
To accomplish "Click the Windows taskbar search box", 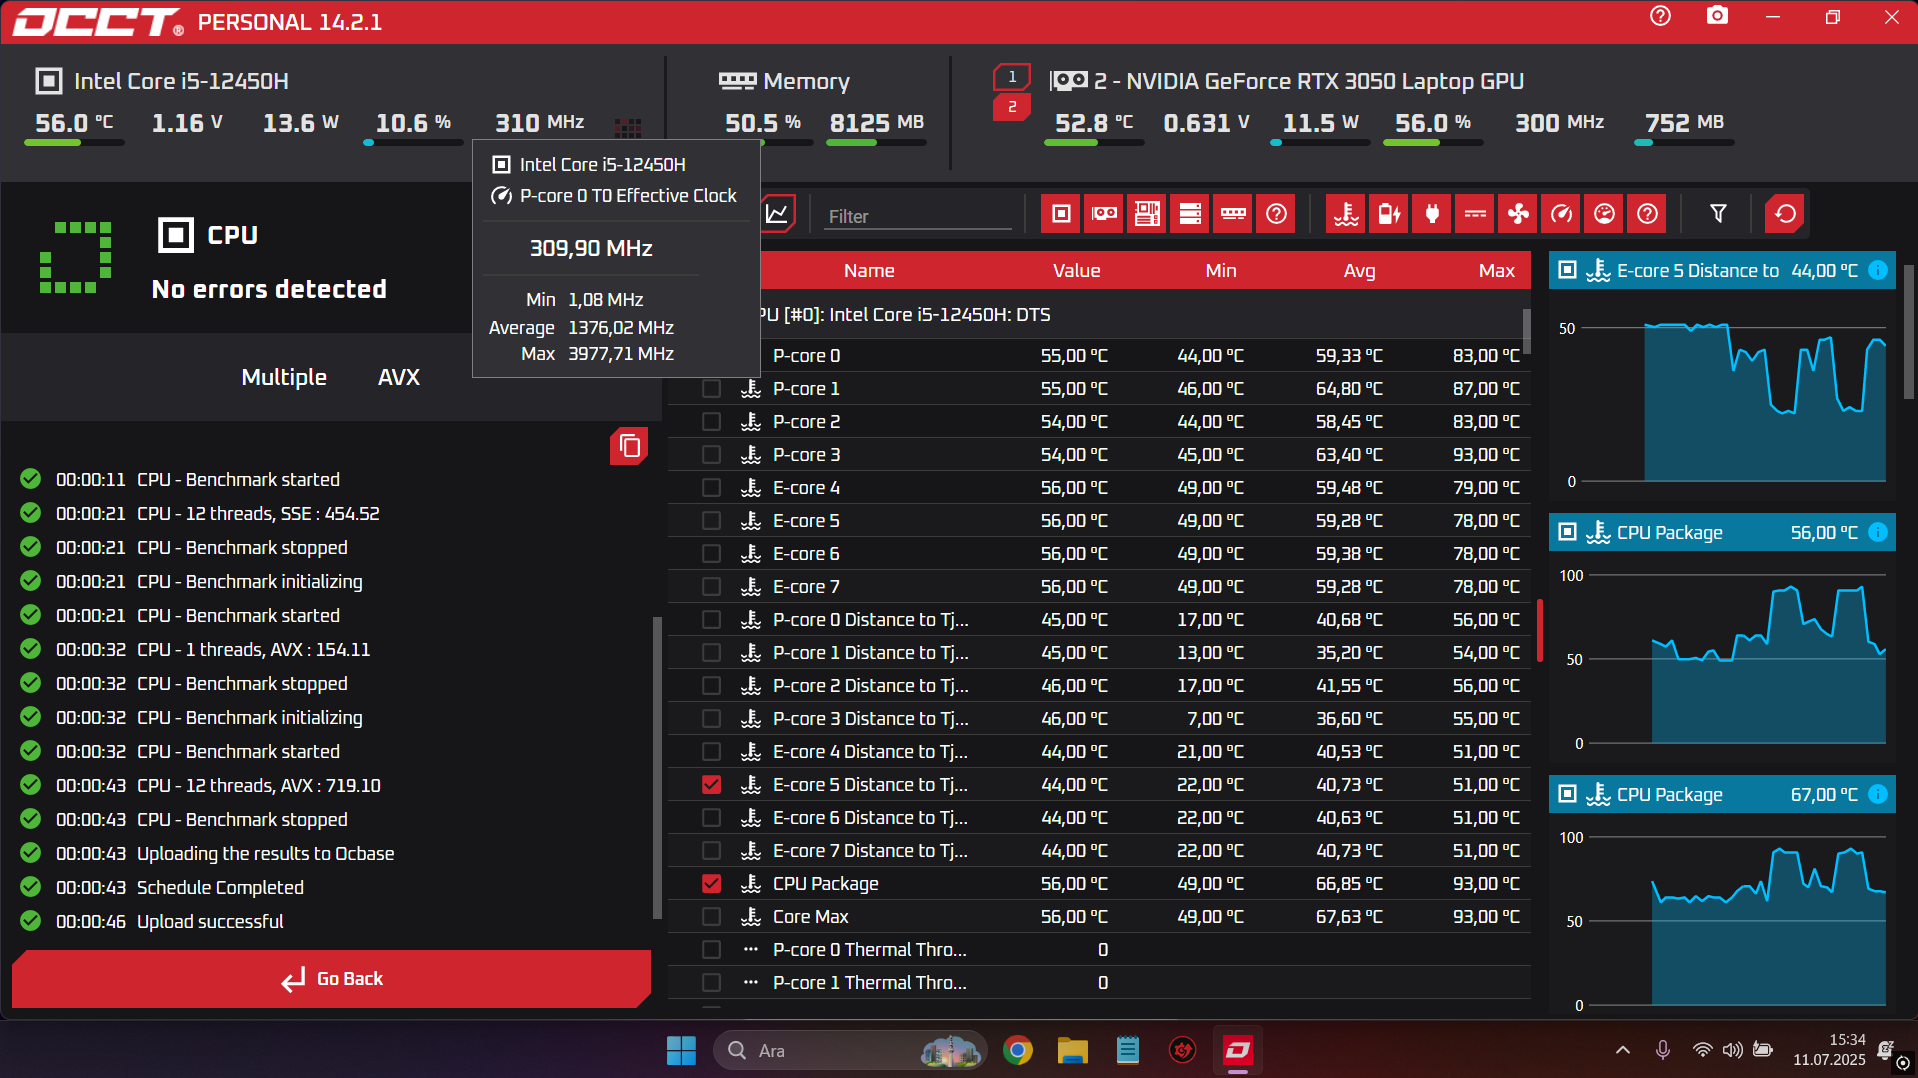I will coord(849,1051).
